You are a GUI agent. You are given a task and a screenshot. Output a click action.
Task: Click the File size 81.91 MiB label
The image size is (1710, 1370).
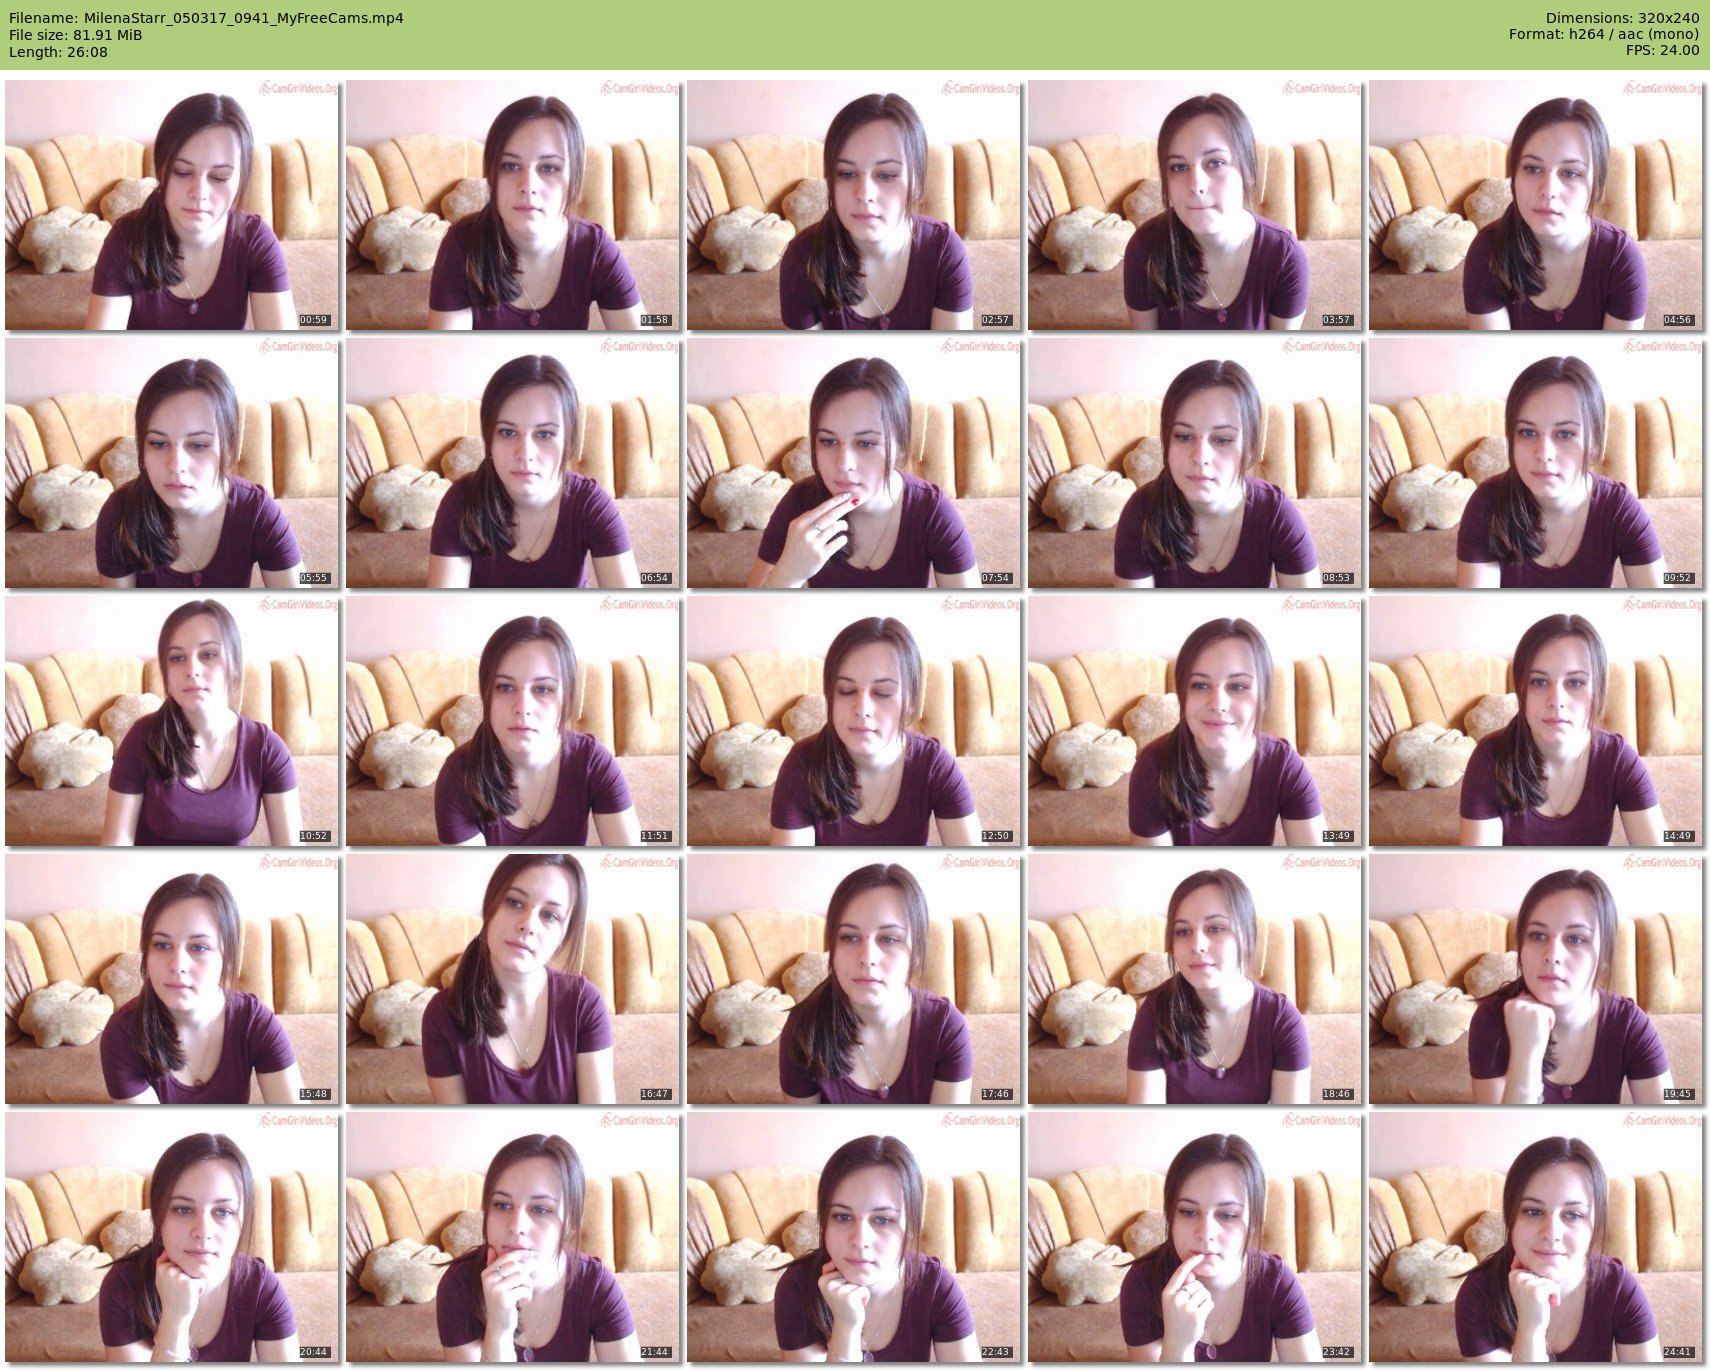pyautogui.click(x=76, y=35)
